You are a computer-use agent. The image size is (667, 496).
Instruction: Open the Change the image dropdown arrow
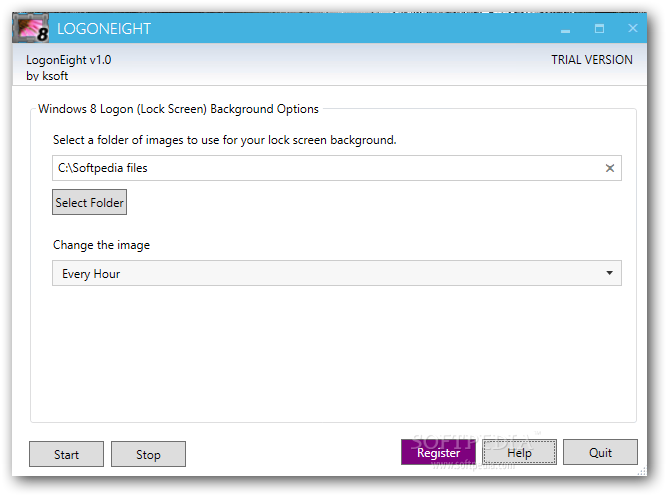[x=609, y=273]
